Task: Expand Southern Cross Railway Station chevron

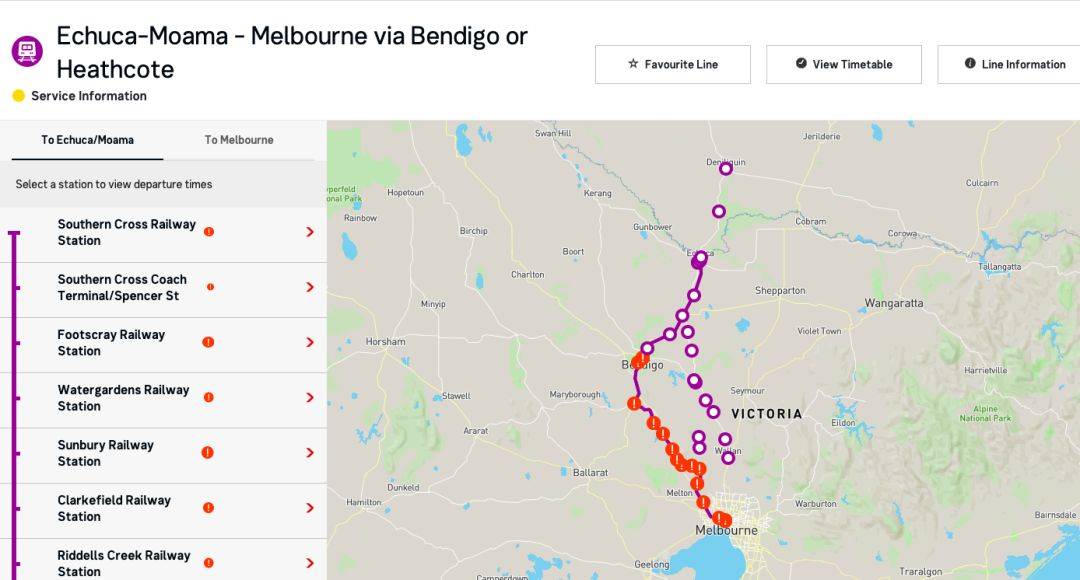Action: (310, 232)
